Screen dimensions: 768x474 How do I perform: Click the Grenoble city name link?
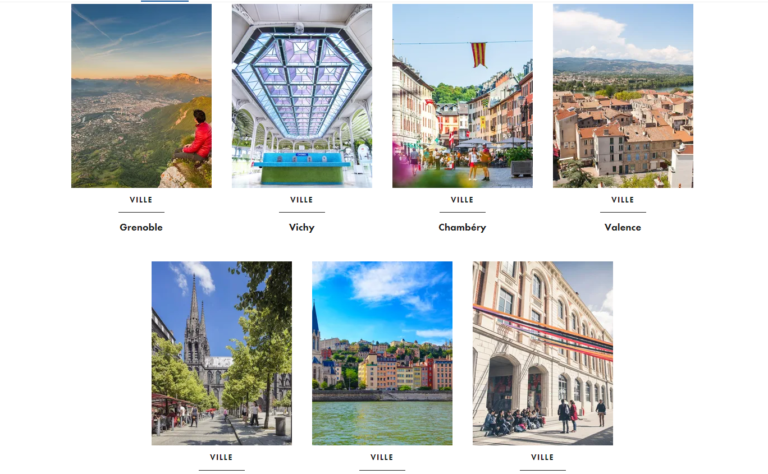pos(141,227)
